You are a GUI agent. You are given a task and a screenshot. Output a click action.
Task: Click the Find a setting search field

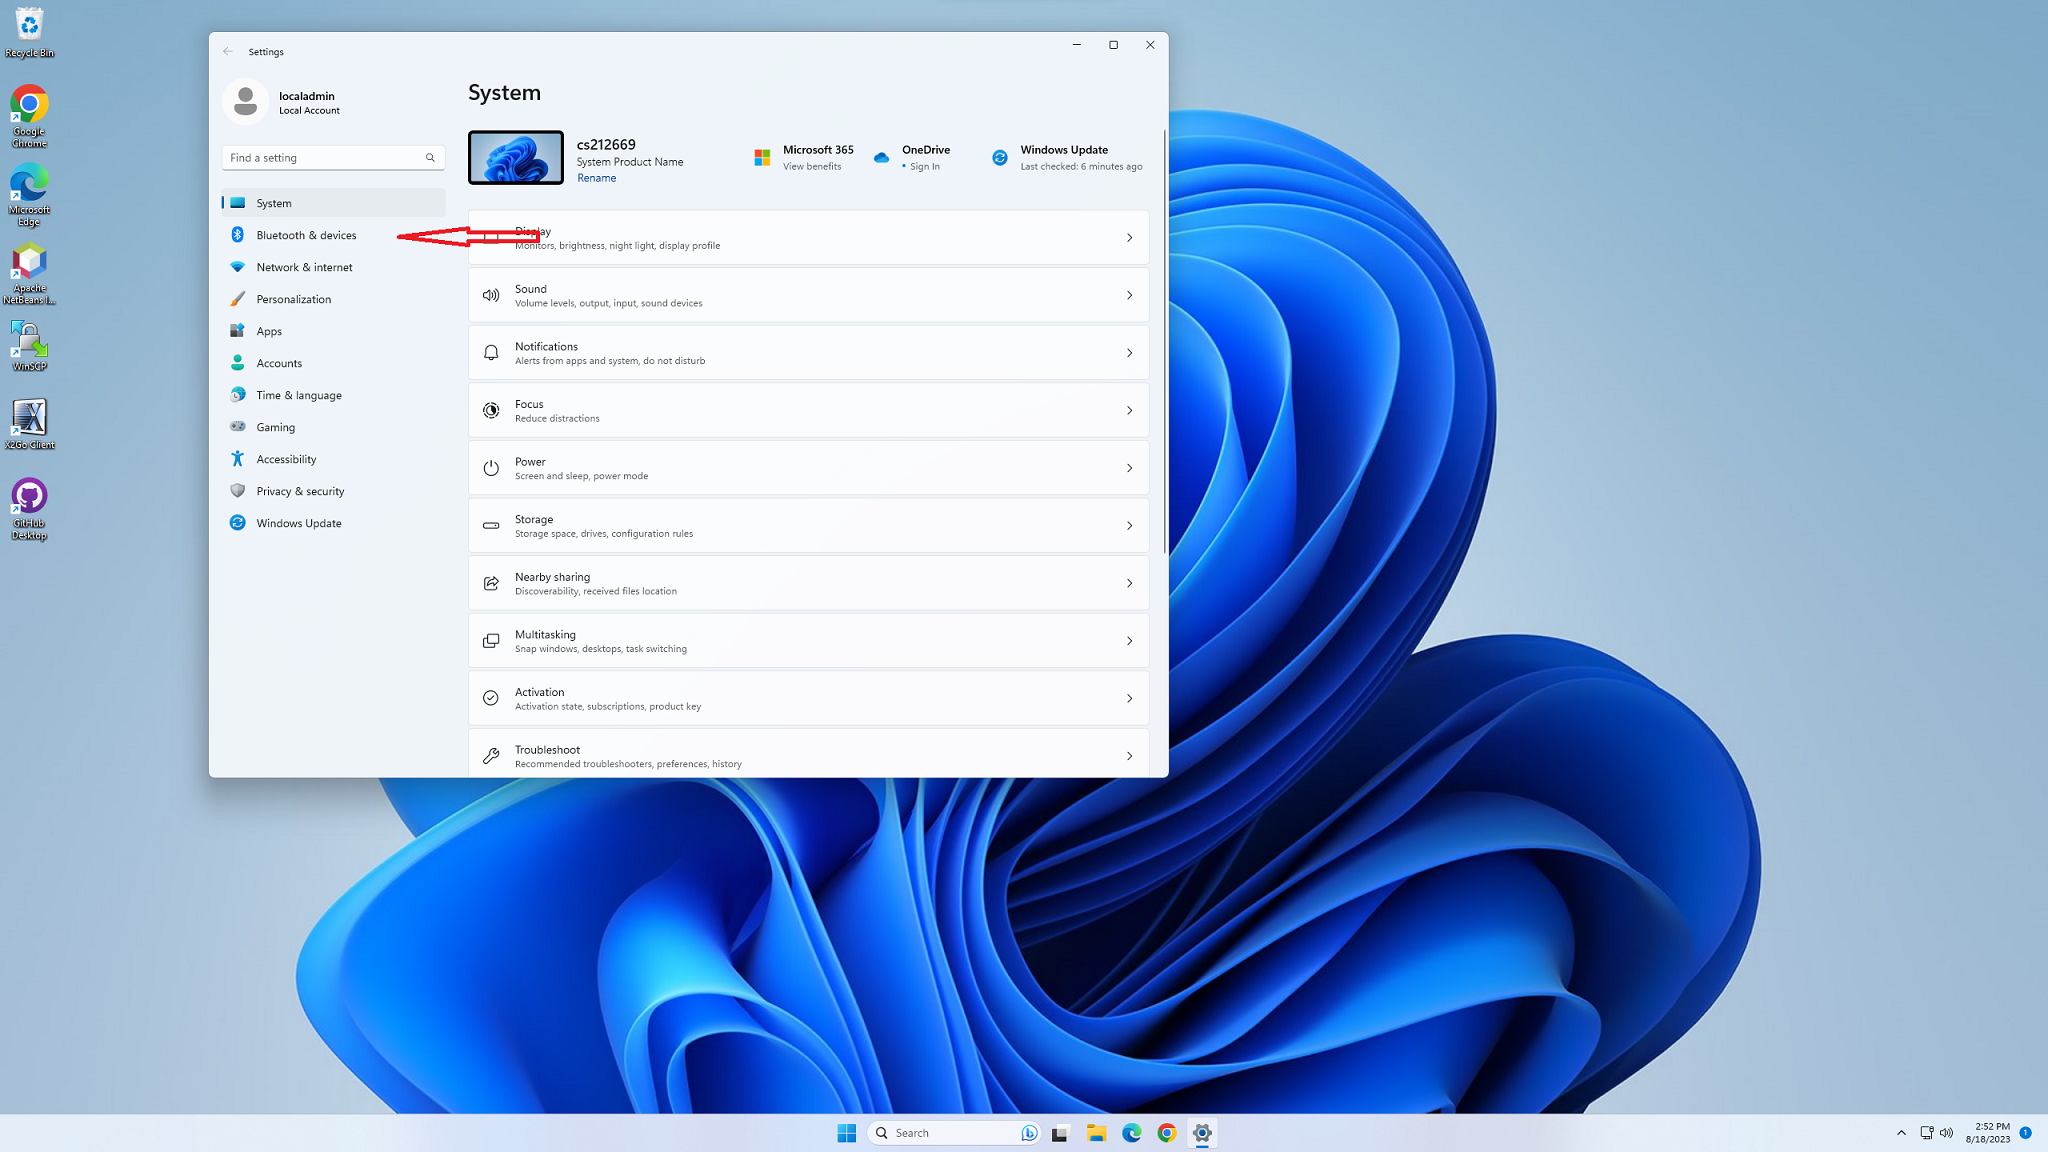(320, 158)
